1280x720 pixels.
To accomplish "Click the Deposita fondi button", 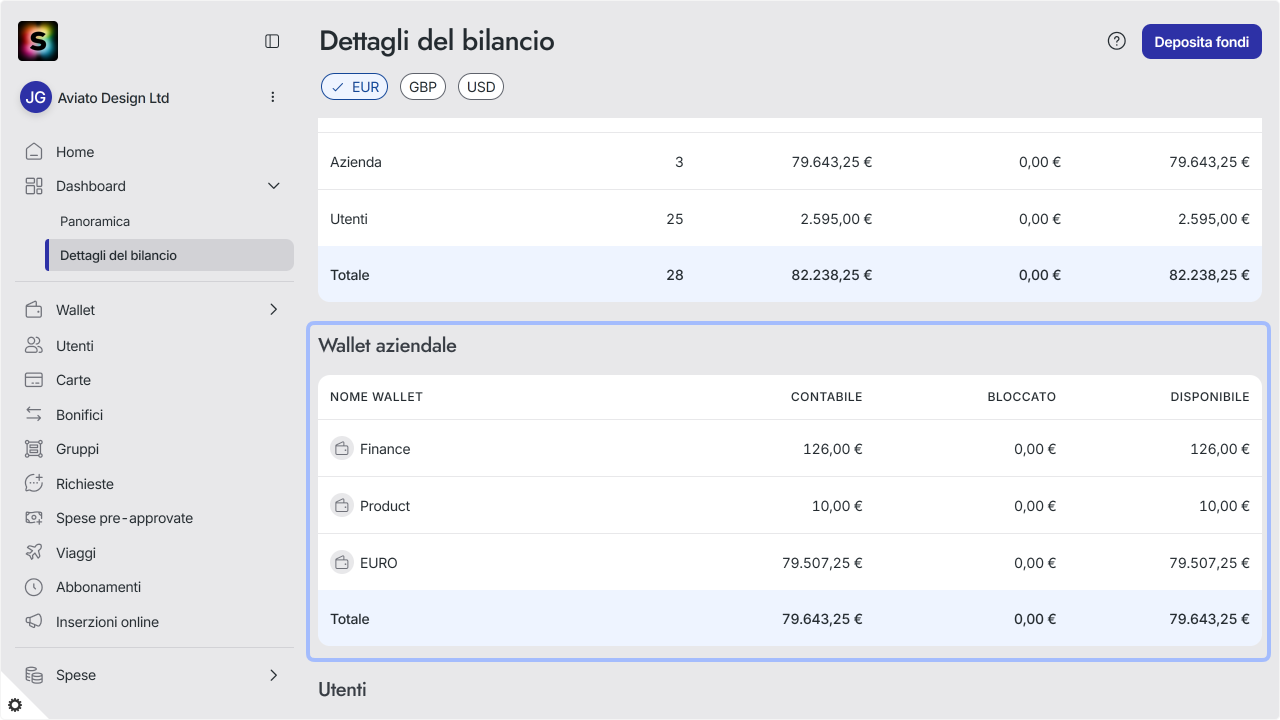I will 1202,42.
